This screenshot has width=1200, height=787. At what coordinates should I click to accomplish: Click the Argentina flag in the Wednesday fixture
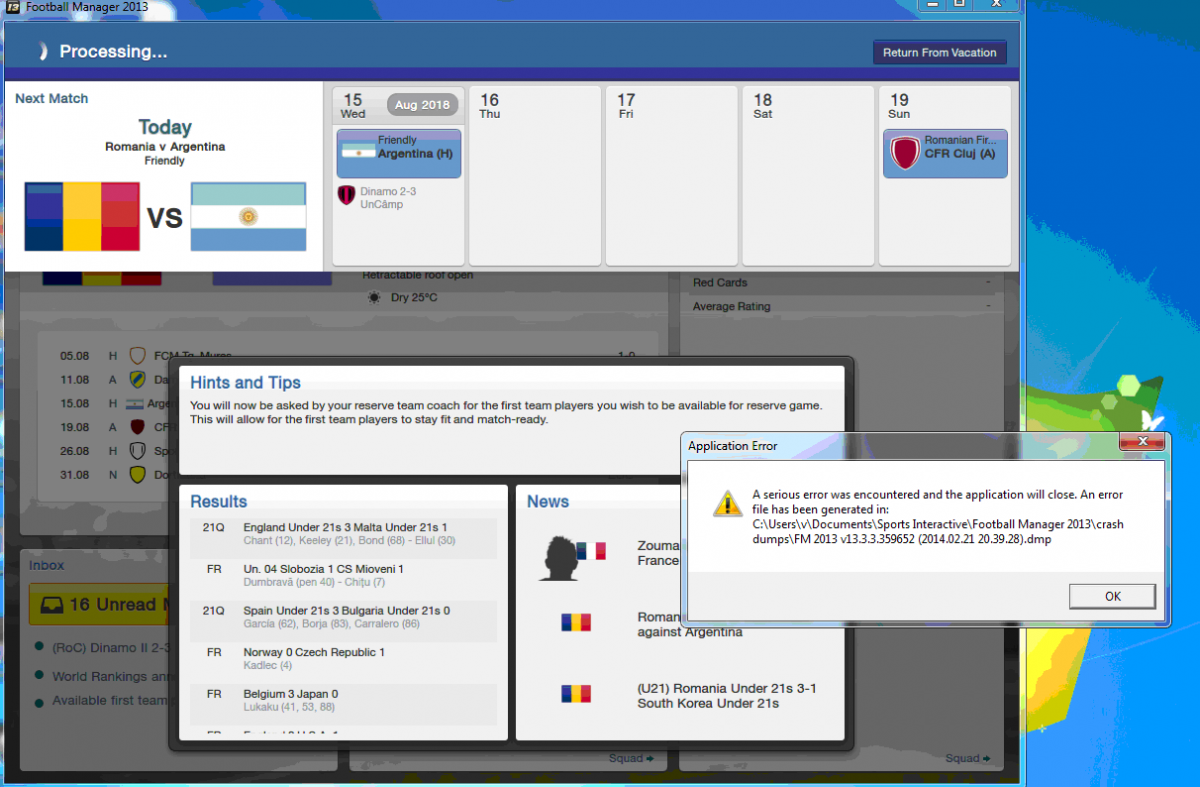click(x=358, y=152)
